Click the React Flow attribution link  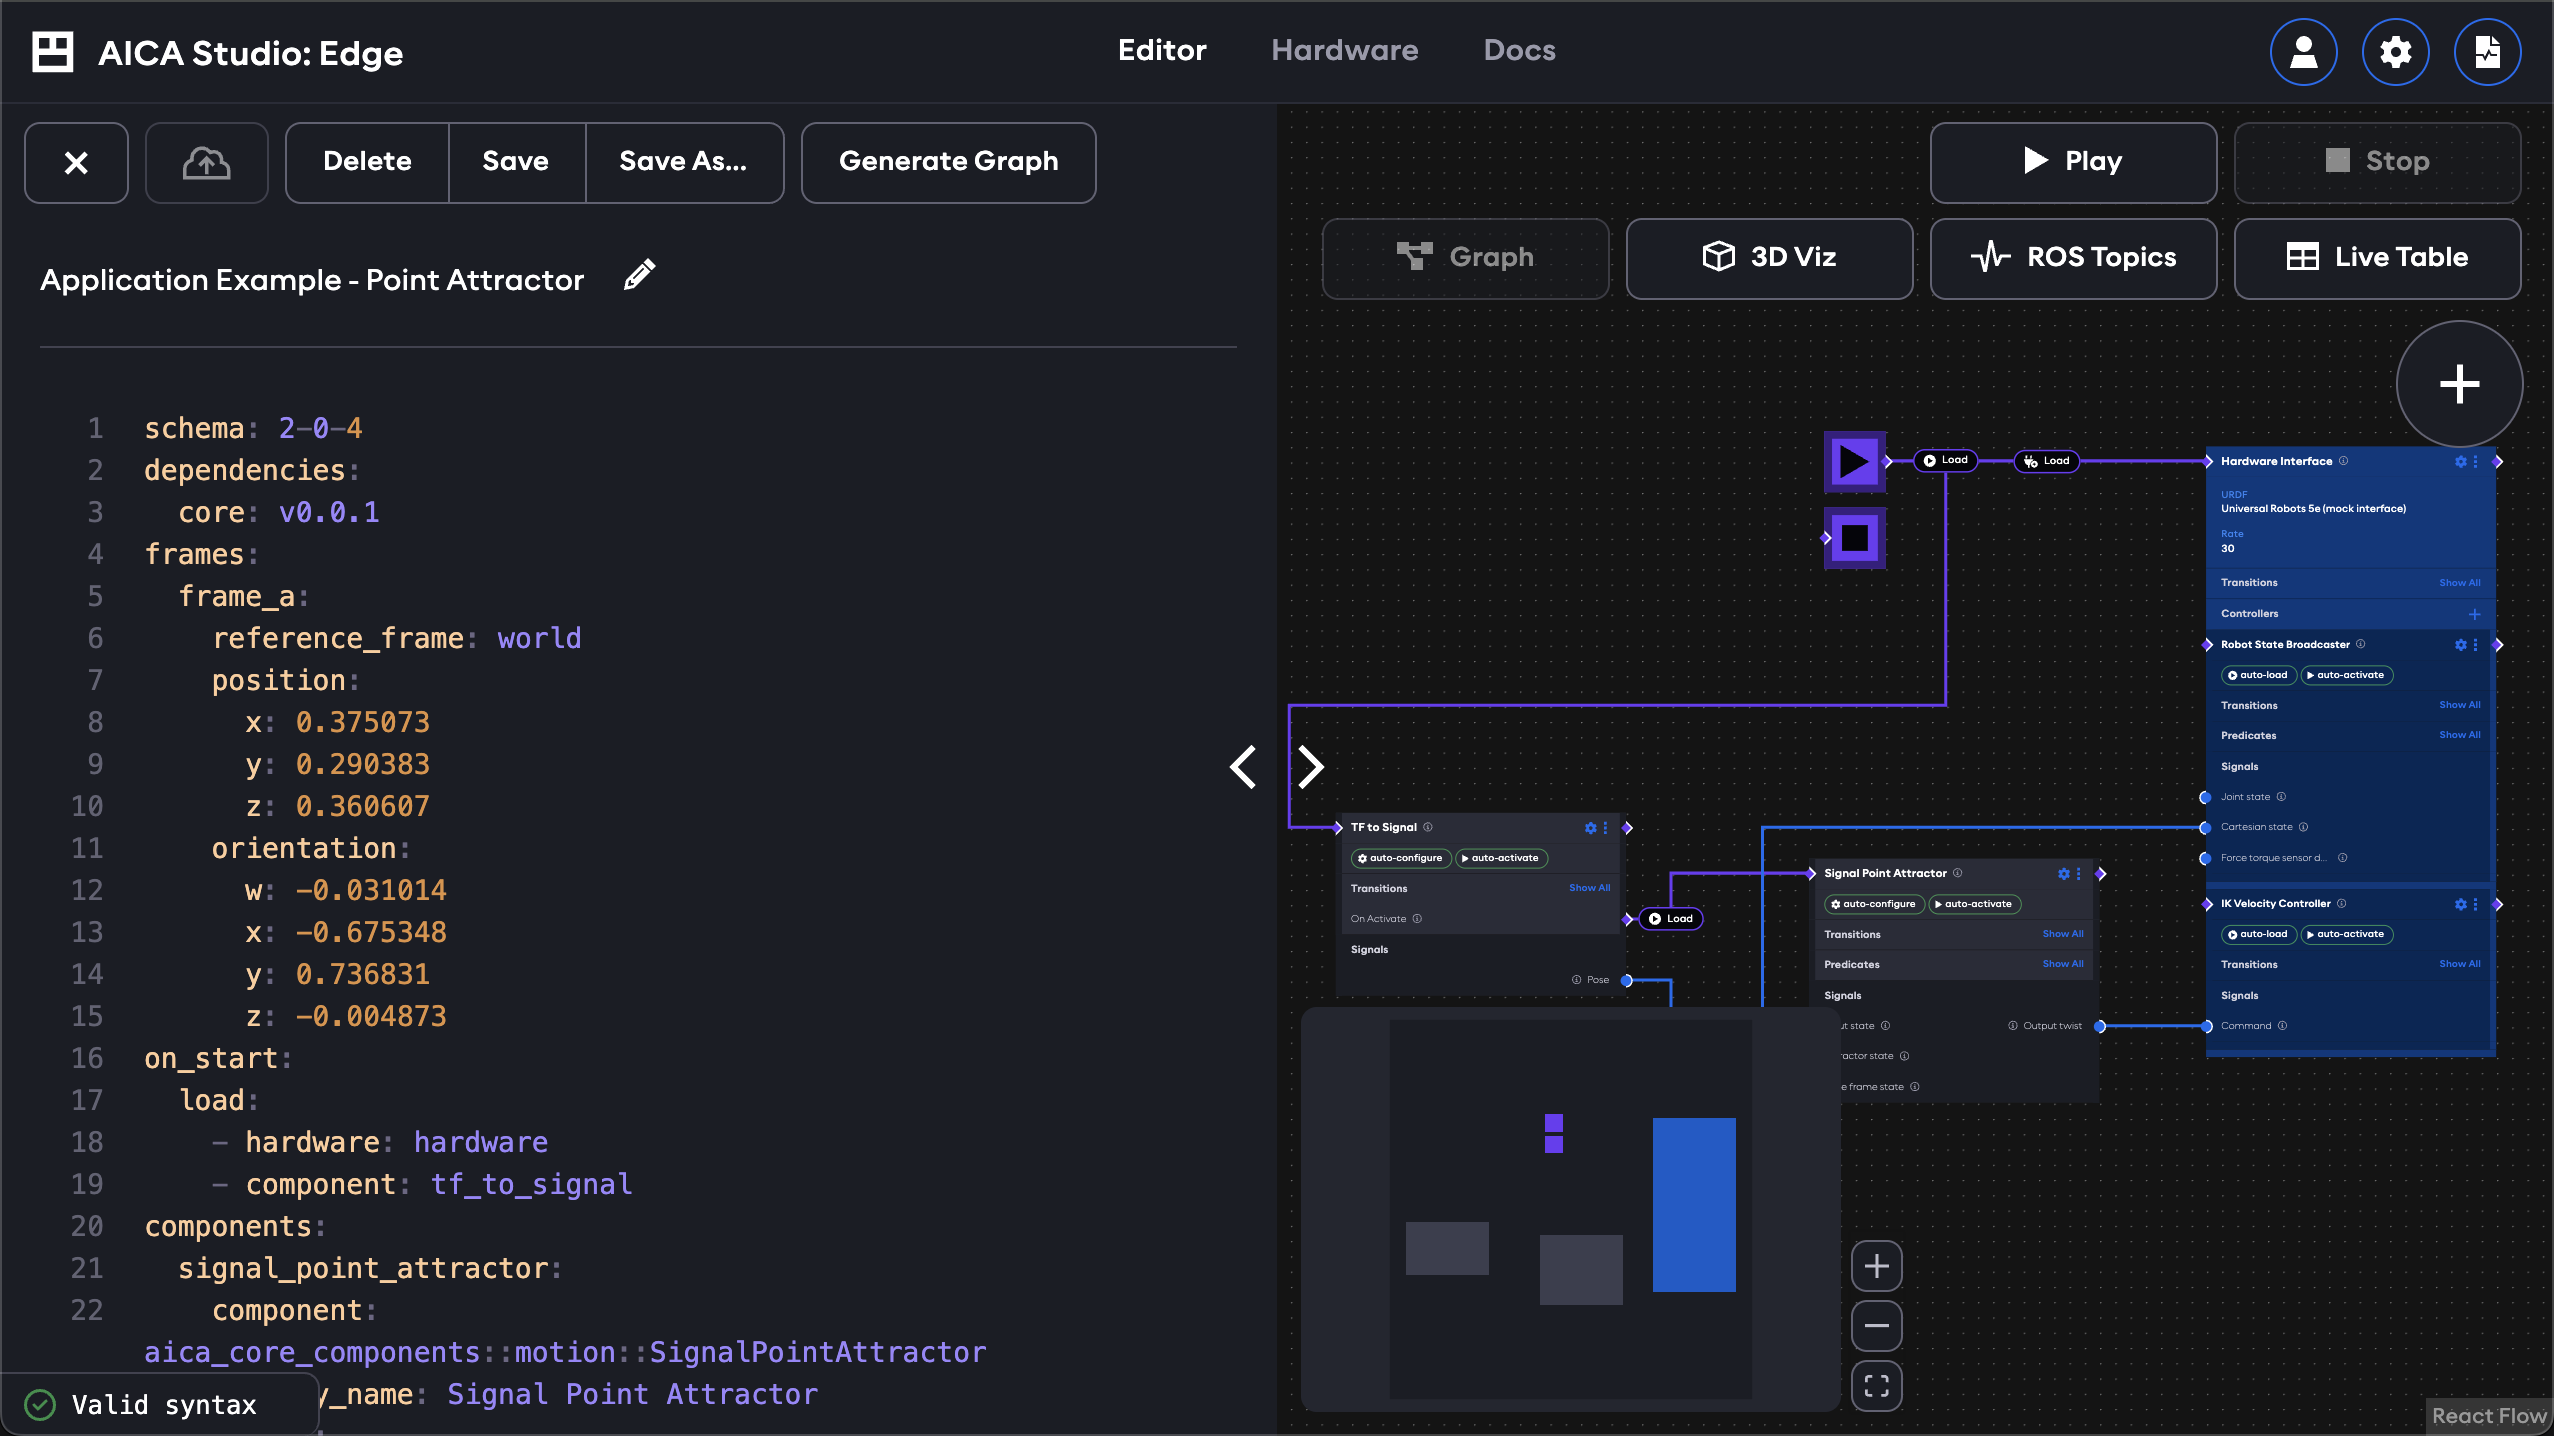point(2488,1416)
